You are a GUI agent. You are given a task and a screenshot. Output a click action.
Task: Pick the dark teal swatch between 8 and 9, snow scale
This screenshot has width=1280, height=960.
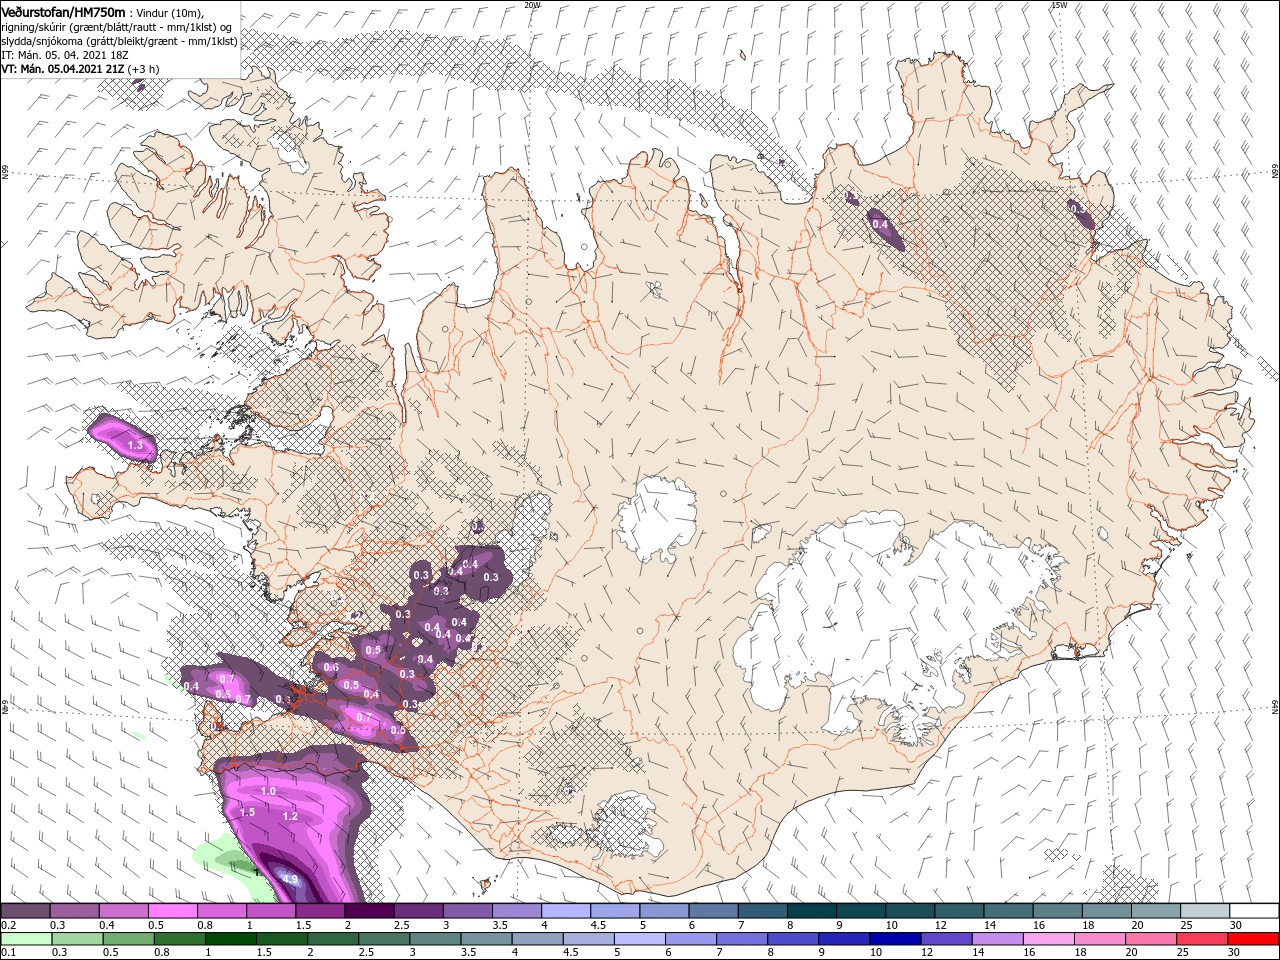[x=811, y=911]
